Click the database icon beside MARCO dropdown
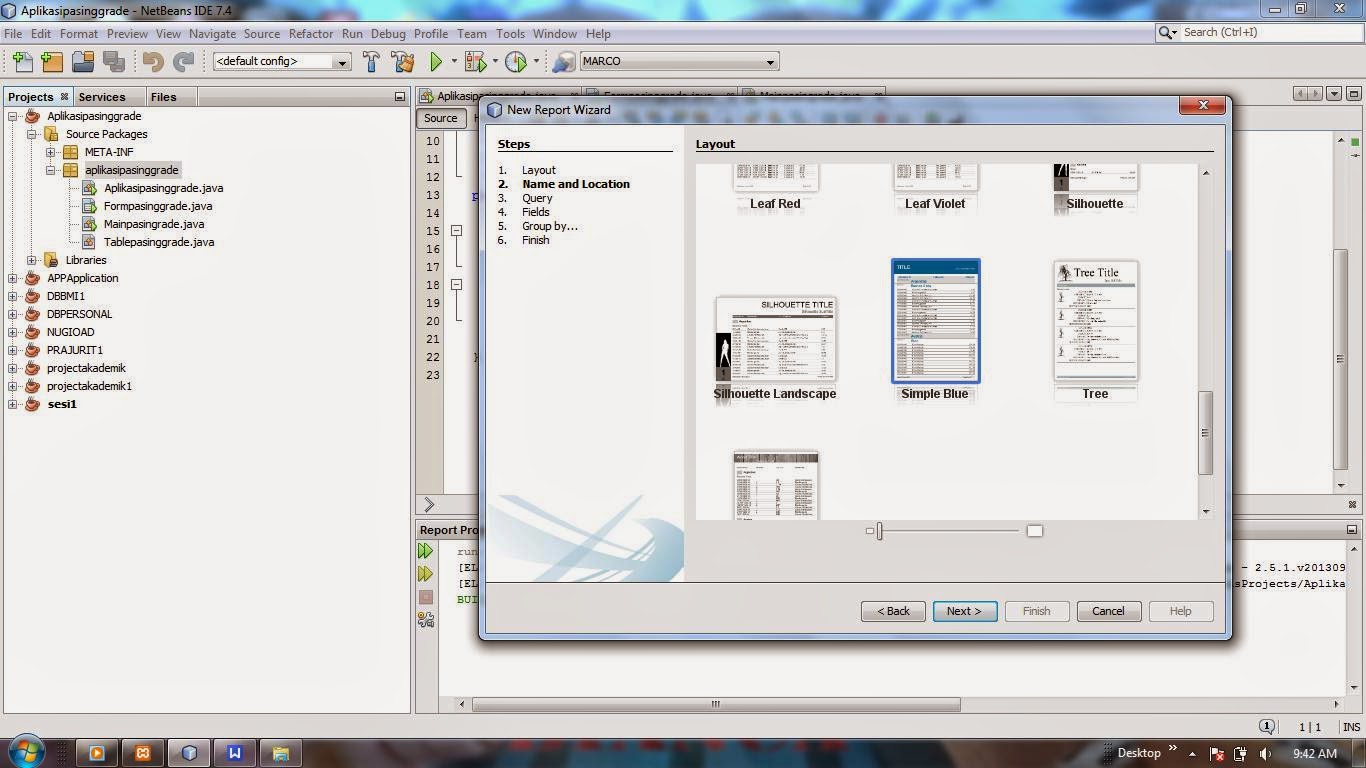Image resolution: width=1366 pixels, height=768 pixels. 564,62
